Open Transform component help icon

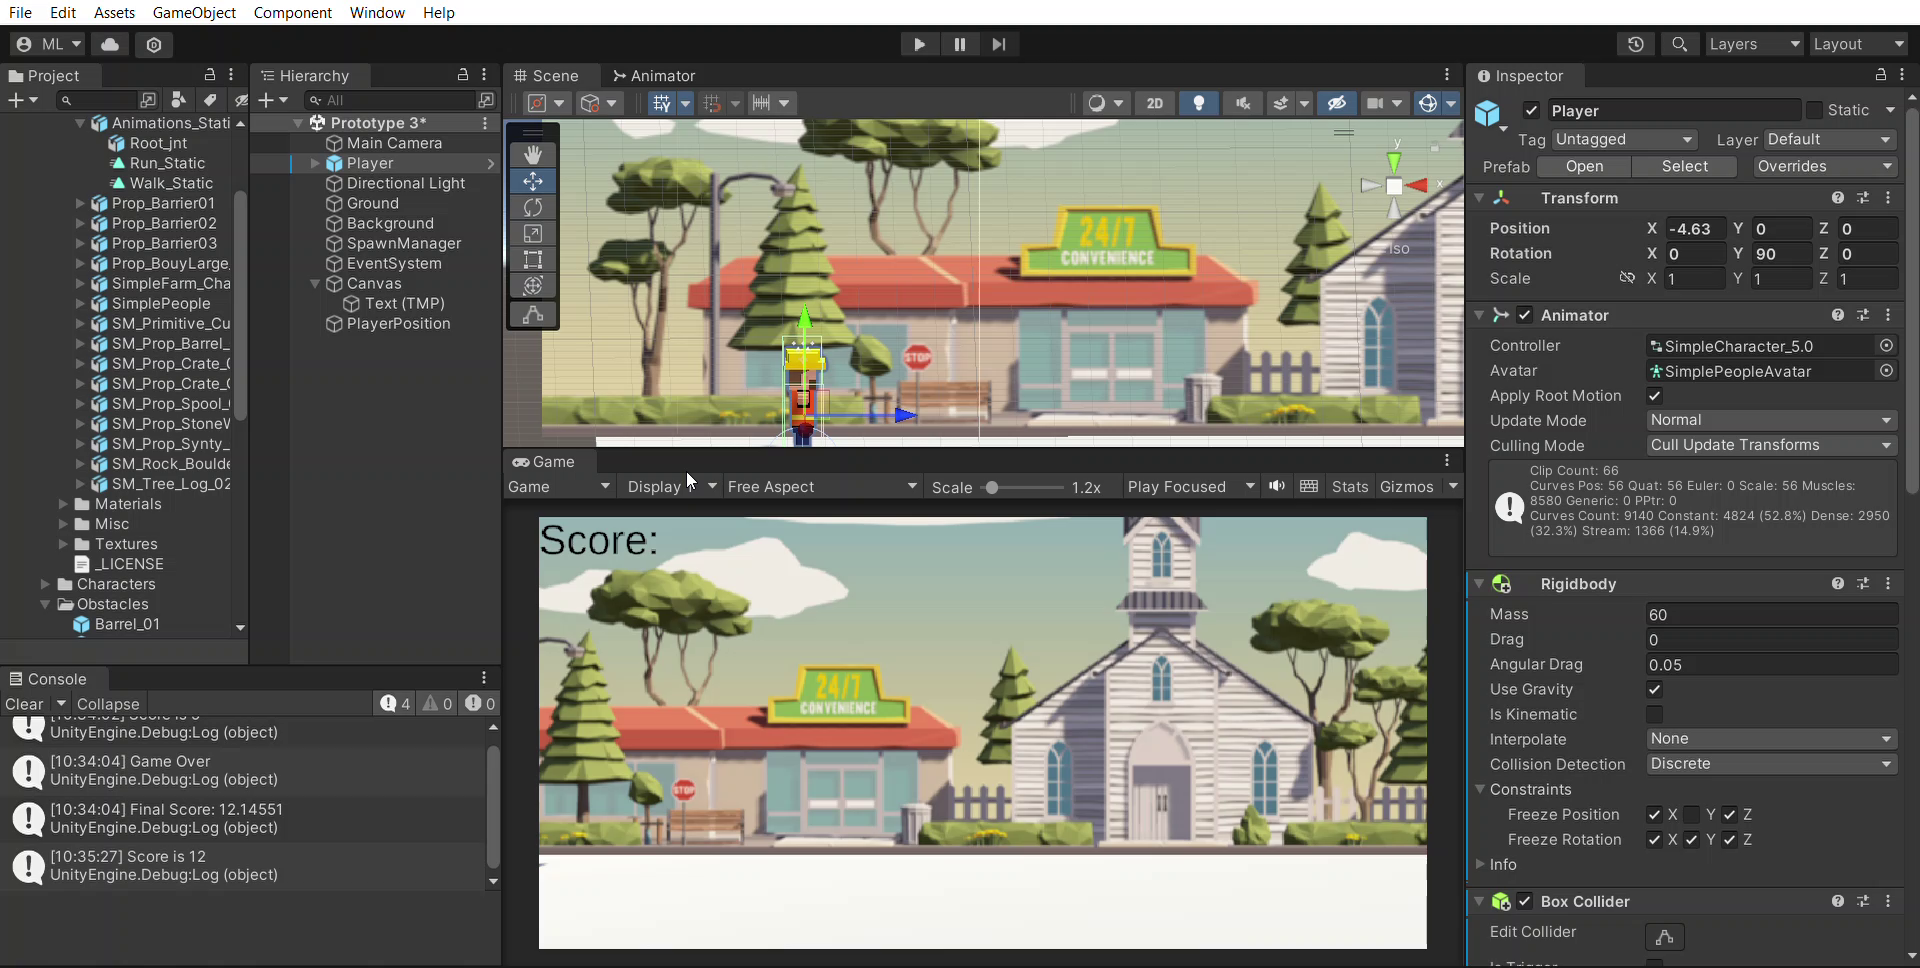[x=1838, y=198]
